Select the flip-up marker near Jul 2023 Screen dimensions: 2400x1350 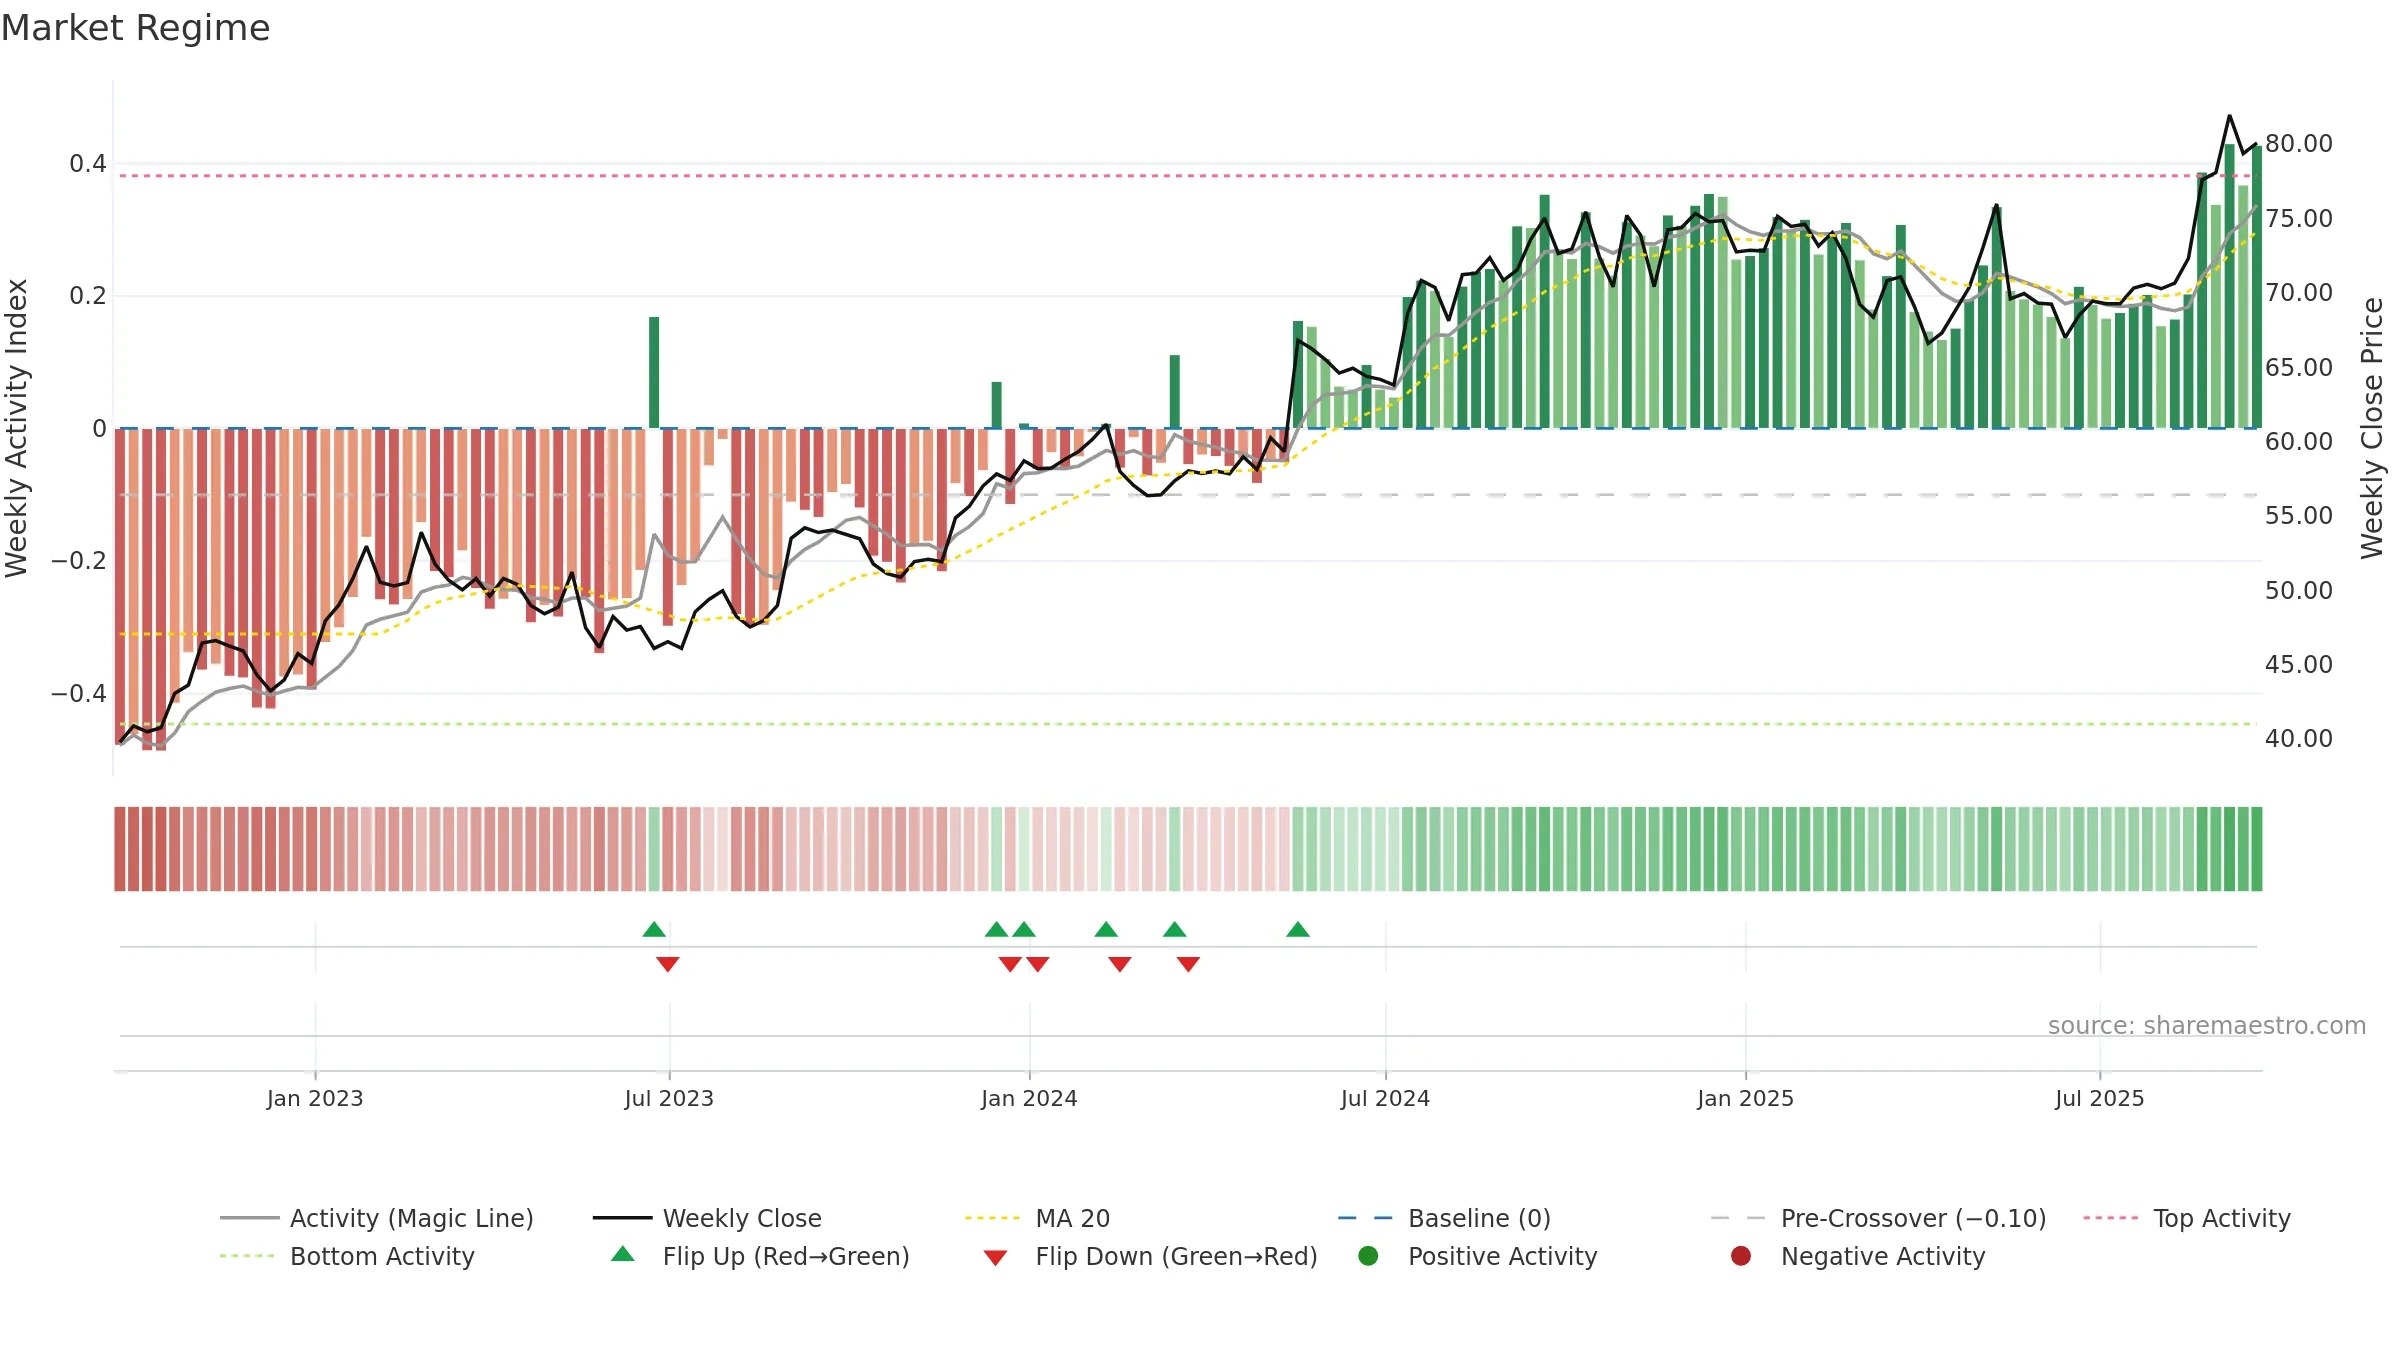654,930
